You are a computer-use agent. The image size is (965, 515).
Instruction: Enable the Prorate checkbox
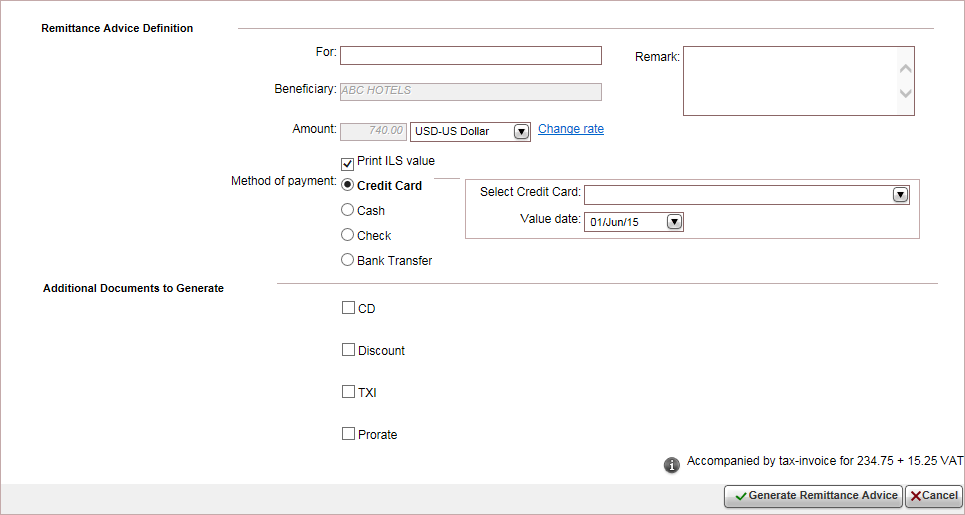(348, 434)
